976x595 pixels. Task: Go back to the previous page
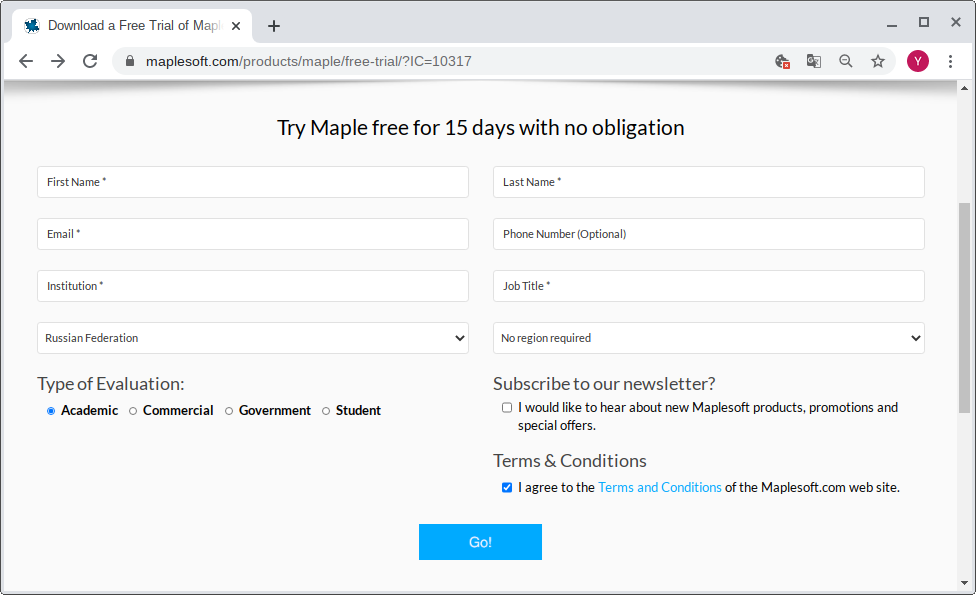click(26, 61)
